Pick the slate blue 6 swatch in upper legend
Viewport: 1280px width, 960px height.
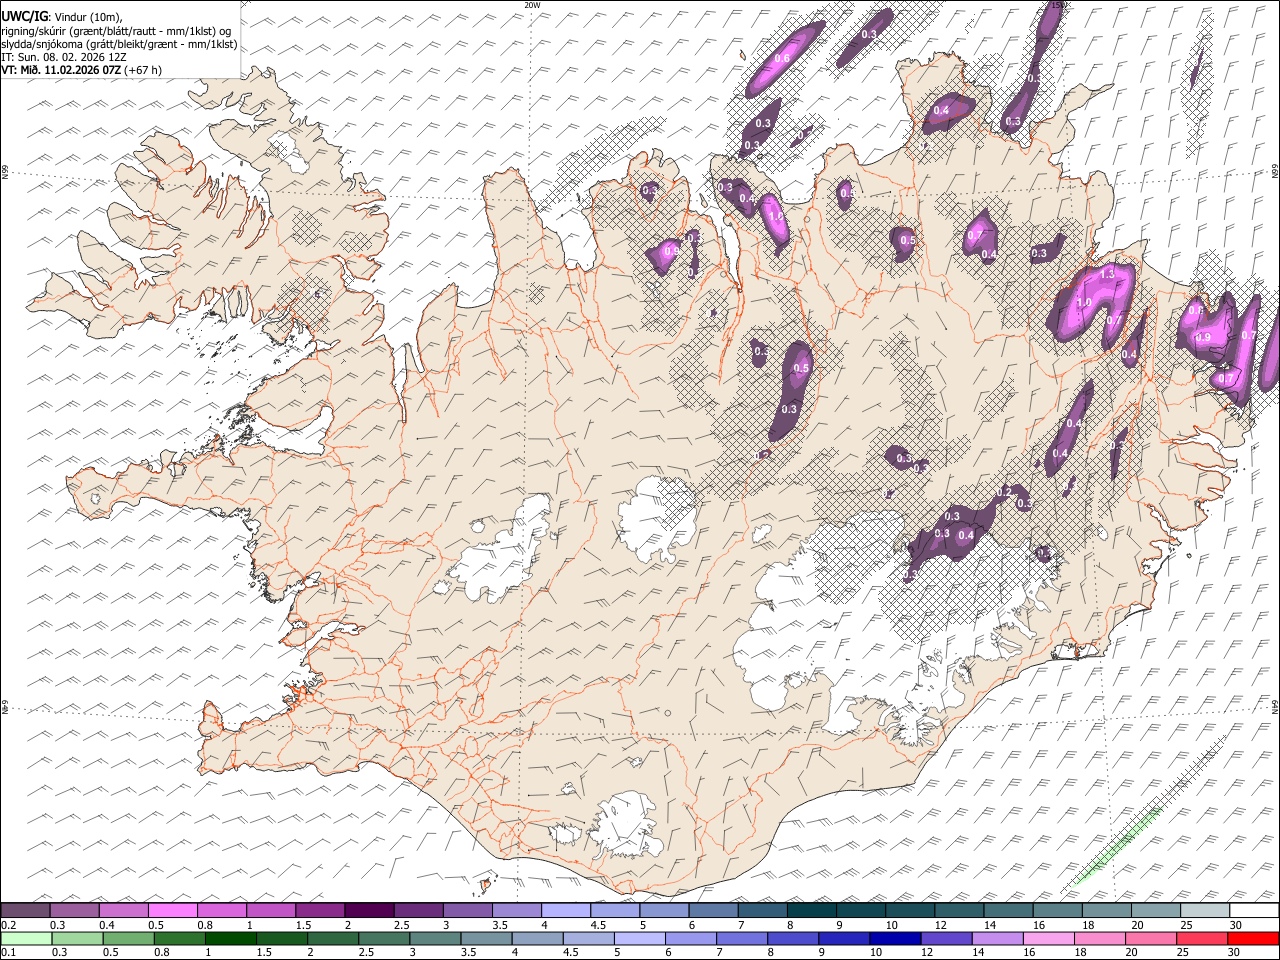click(x=713, y=910)
